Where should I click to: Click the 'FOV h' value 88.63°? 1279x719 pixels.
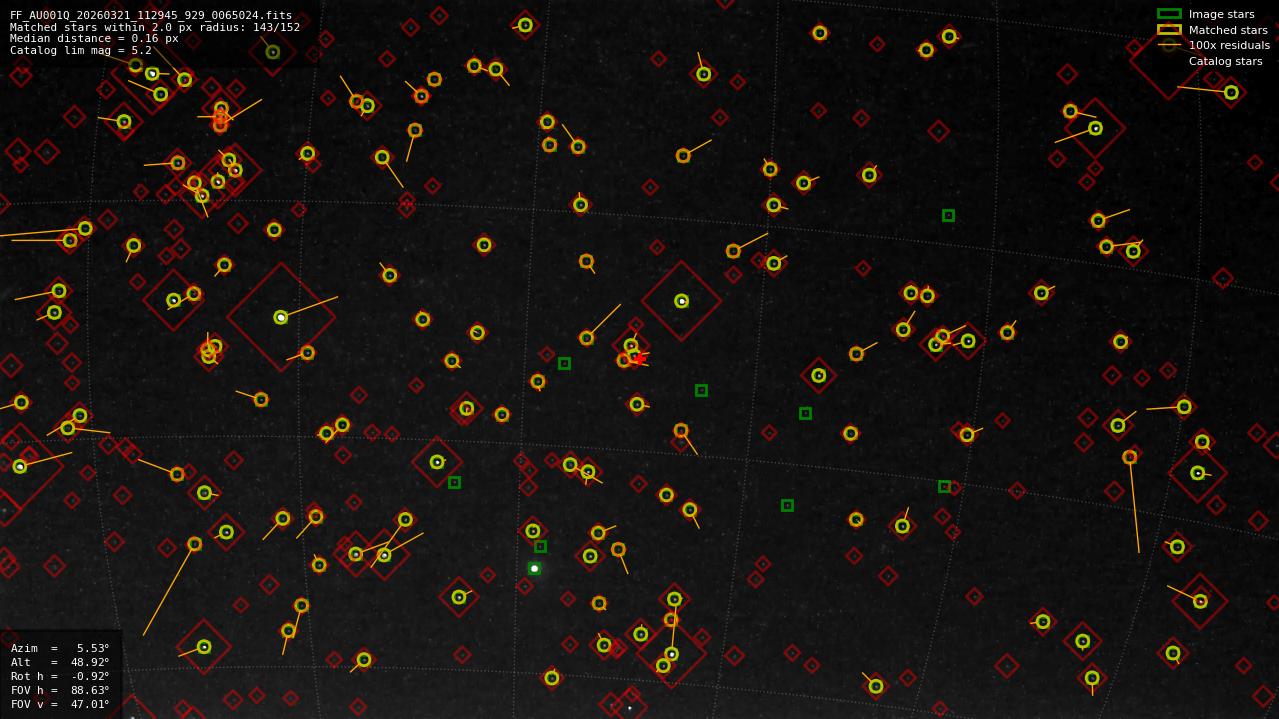[89, 690]
